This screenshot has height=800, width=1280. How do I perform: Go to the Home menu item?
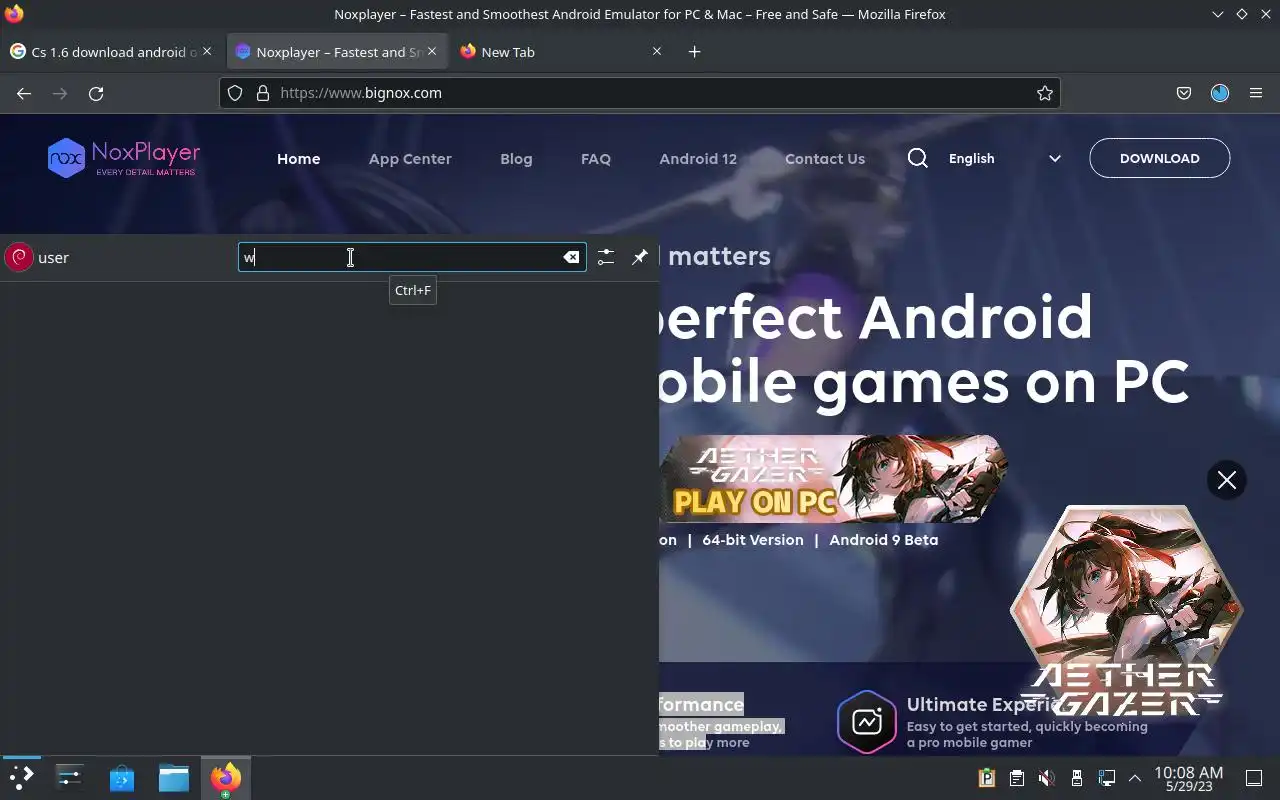298,159
